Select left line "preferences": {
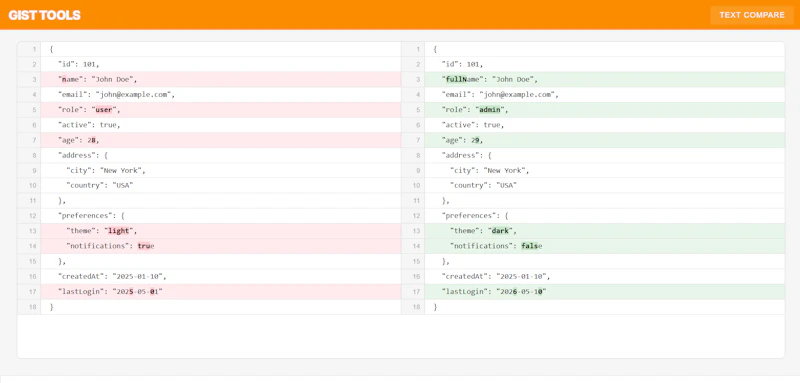This screenshot has width=800, height=383. pos(221,216)
